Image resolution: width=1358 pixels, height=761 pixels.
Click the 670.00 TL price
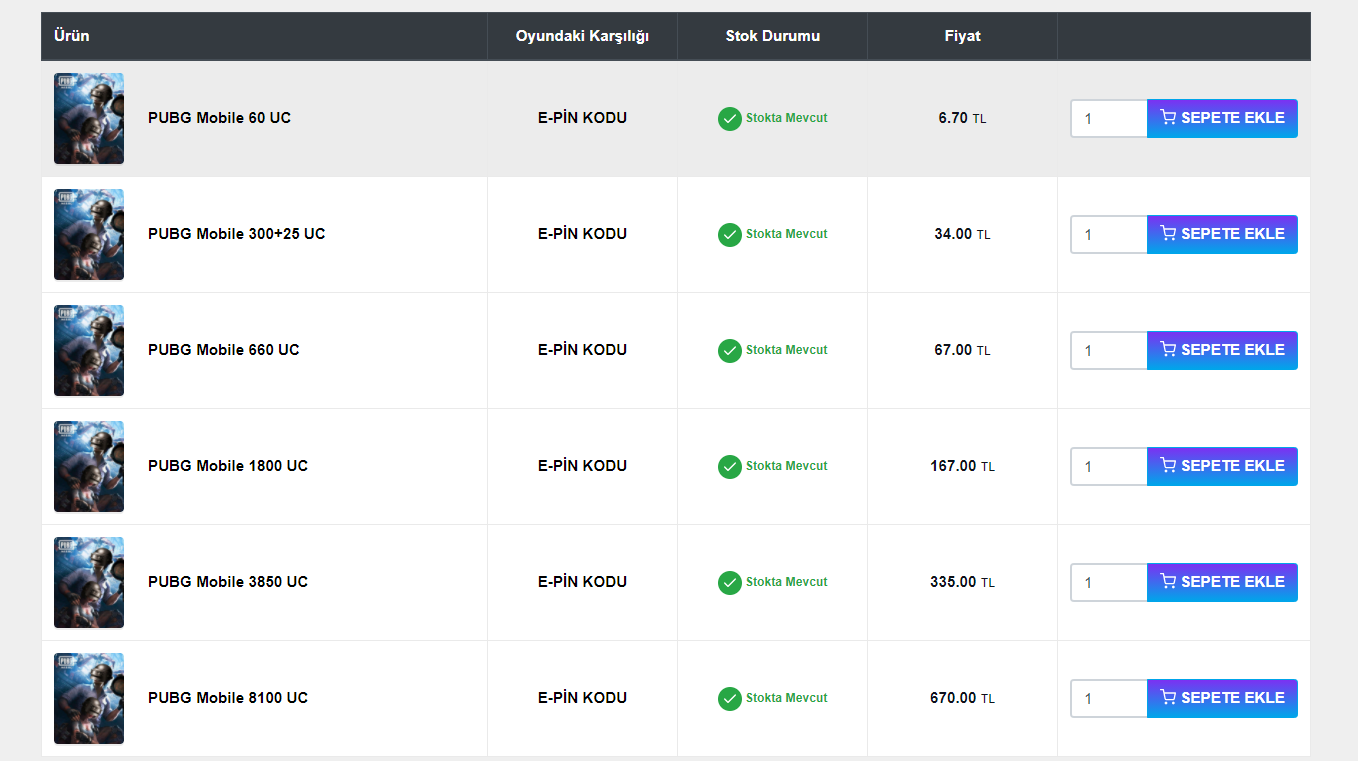(x=962, y=698)
